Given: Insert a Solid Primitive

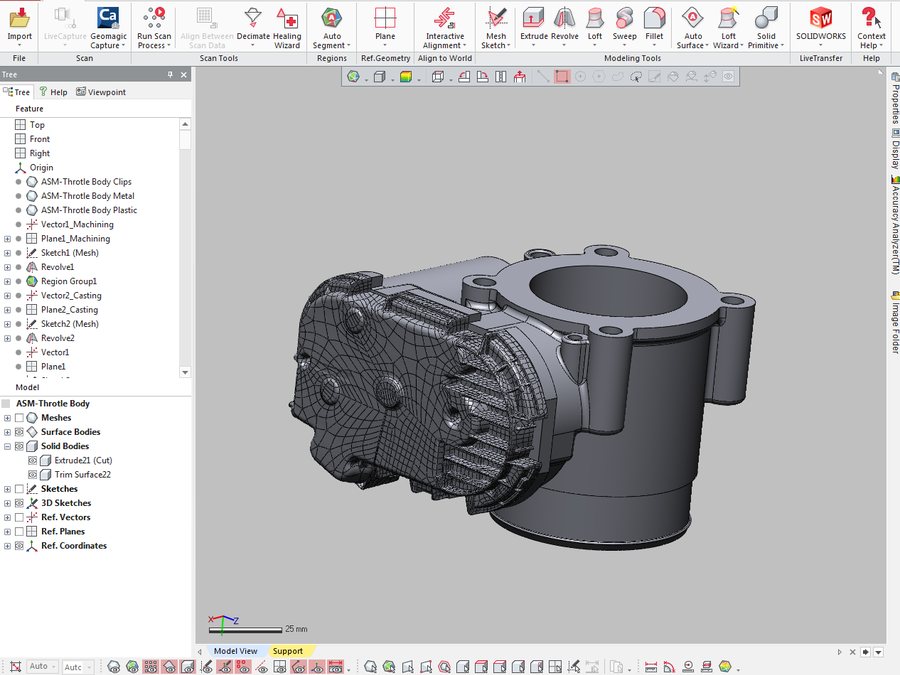Looking at the screenshot, I should click(766, 27).
